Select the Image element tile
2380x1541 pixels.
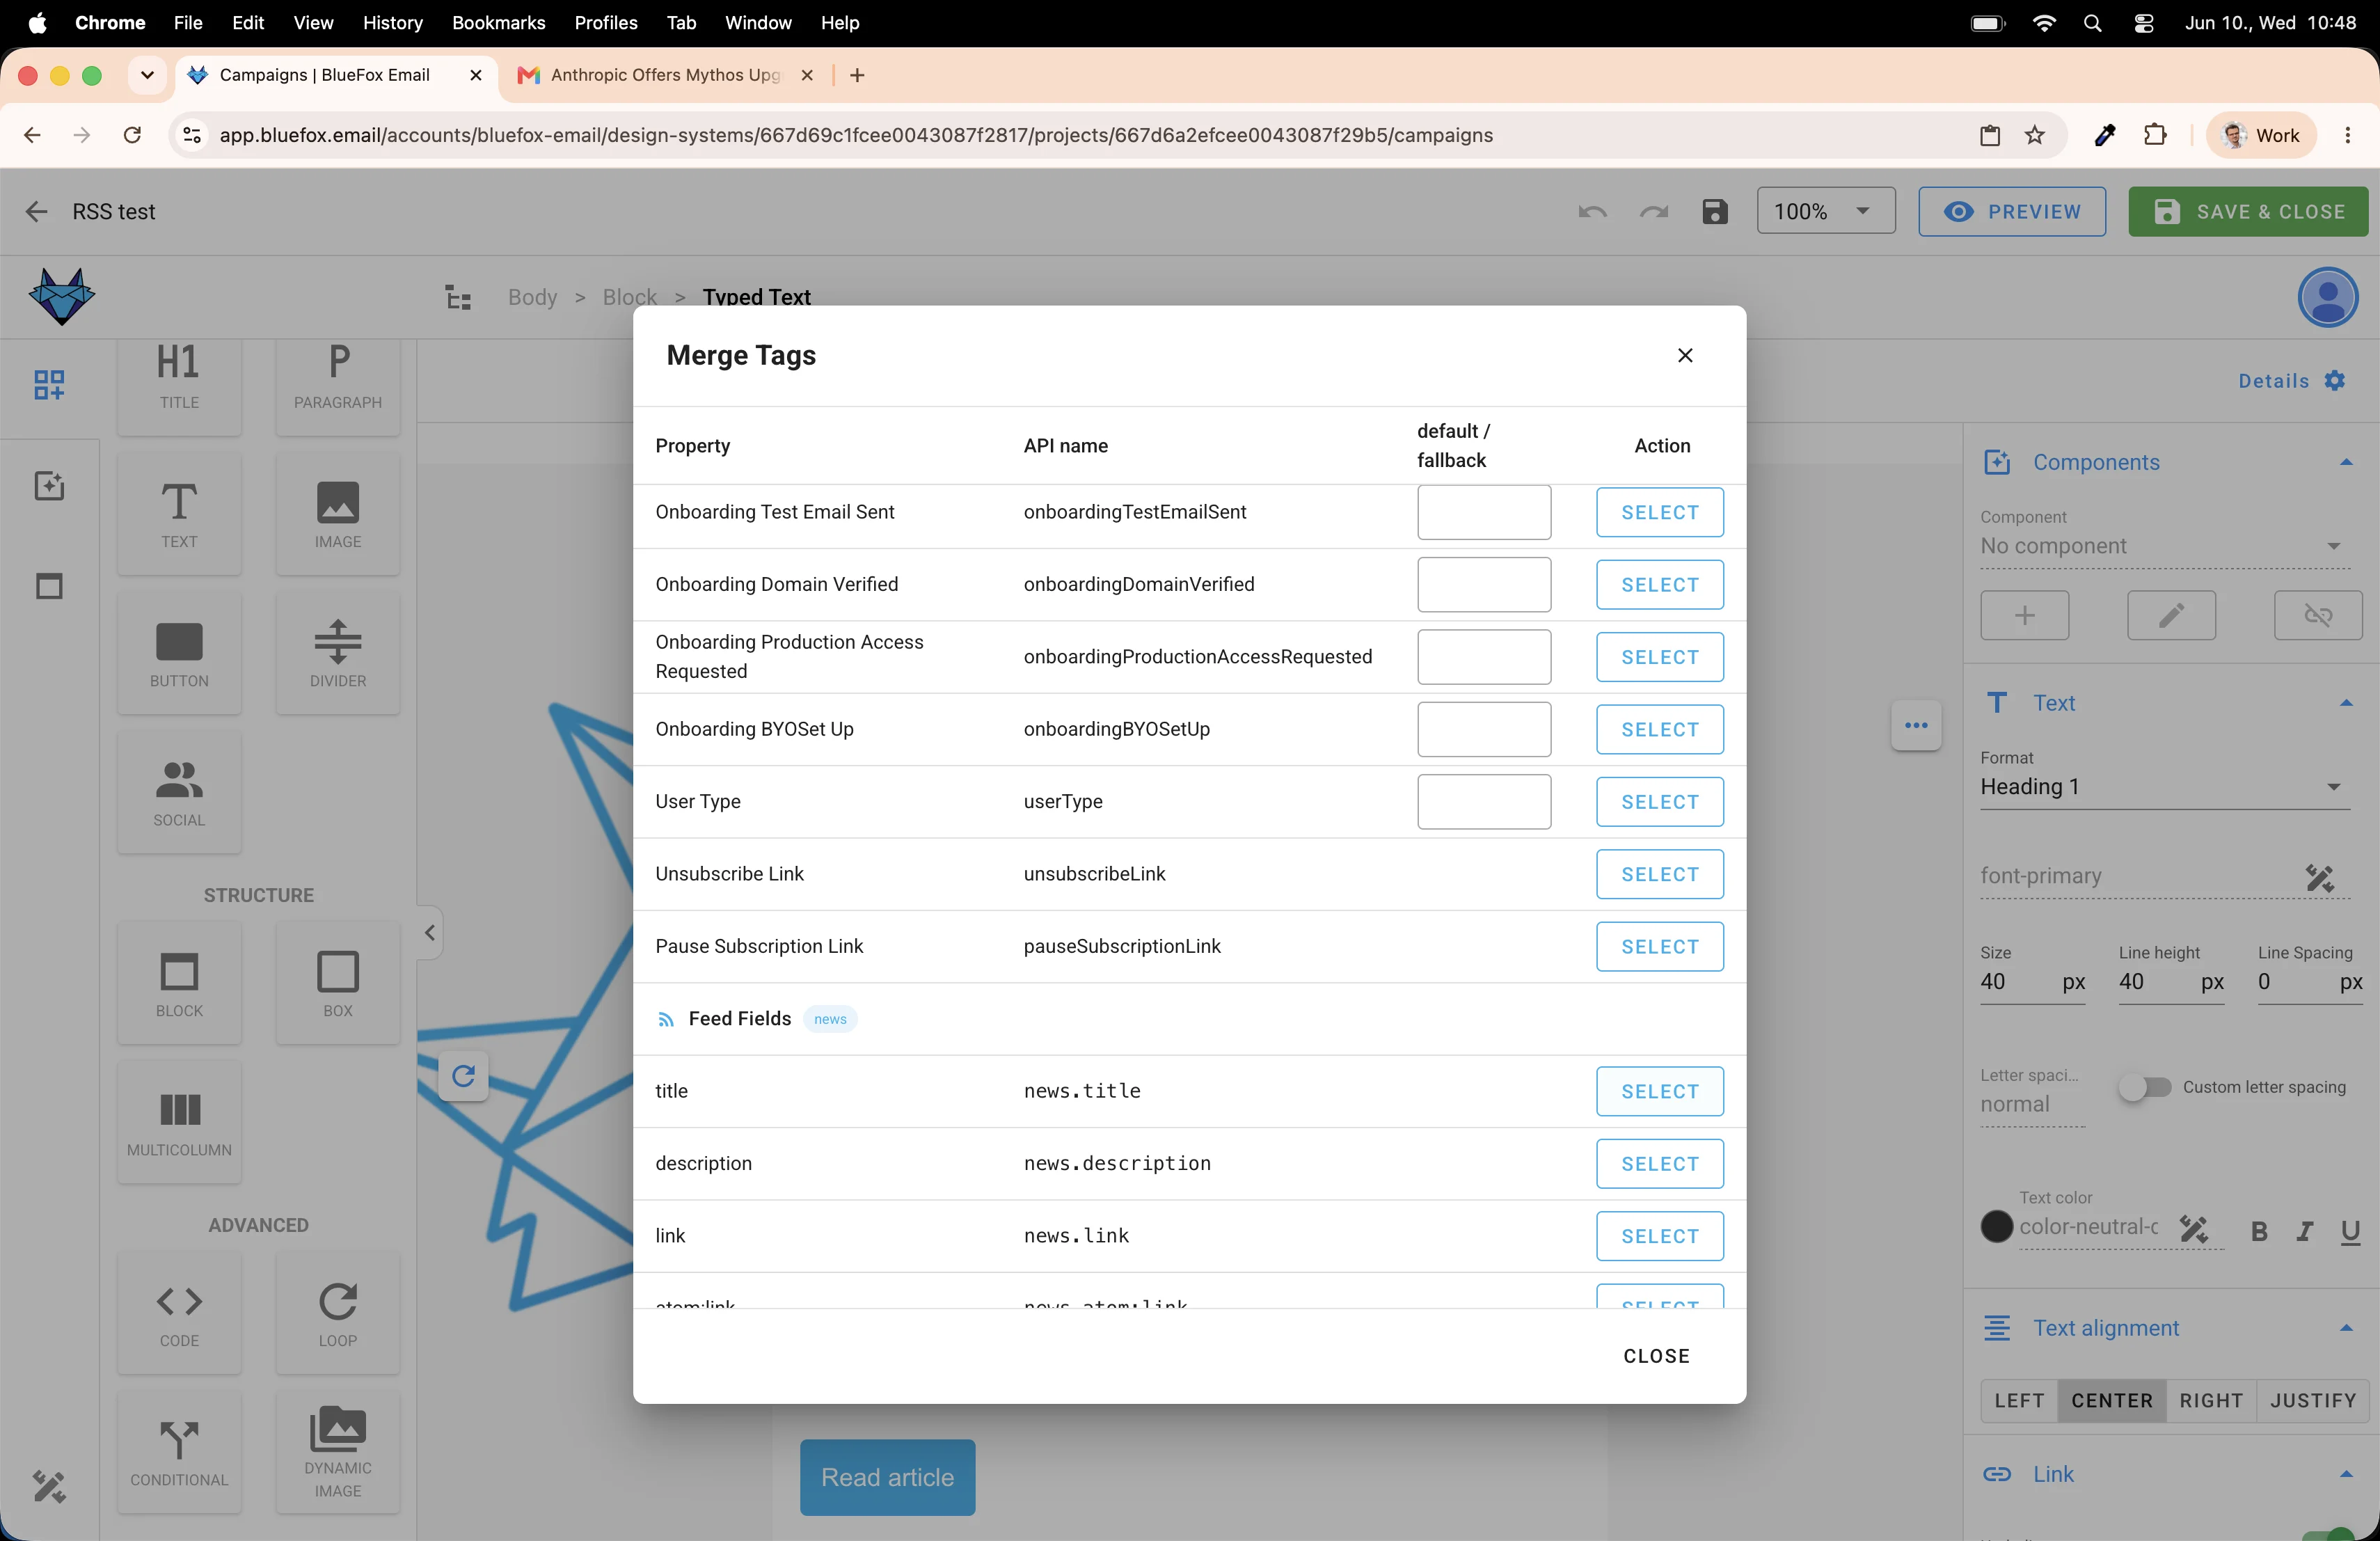click(x=338, y=514)
